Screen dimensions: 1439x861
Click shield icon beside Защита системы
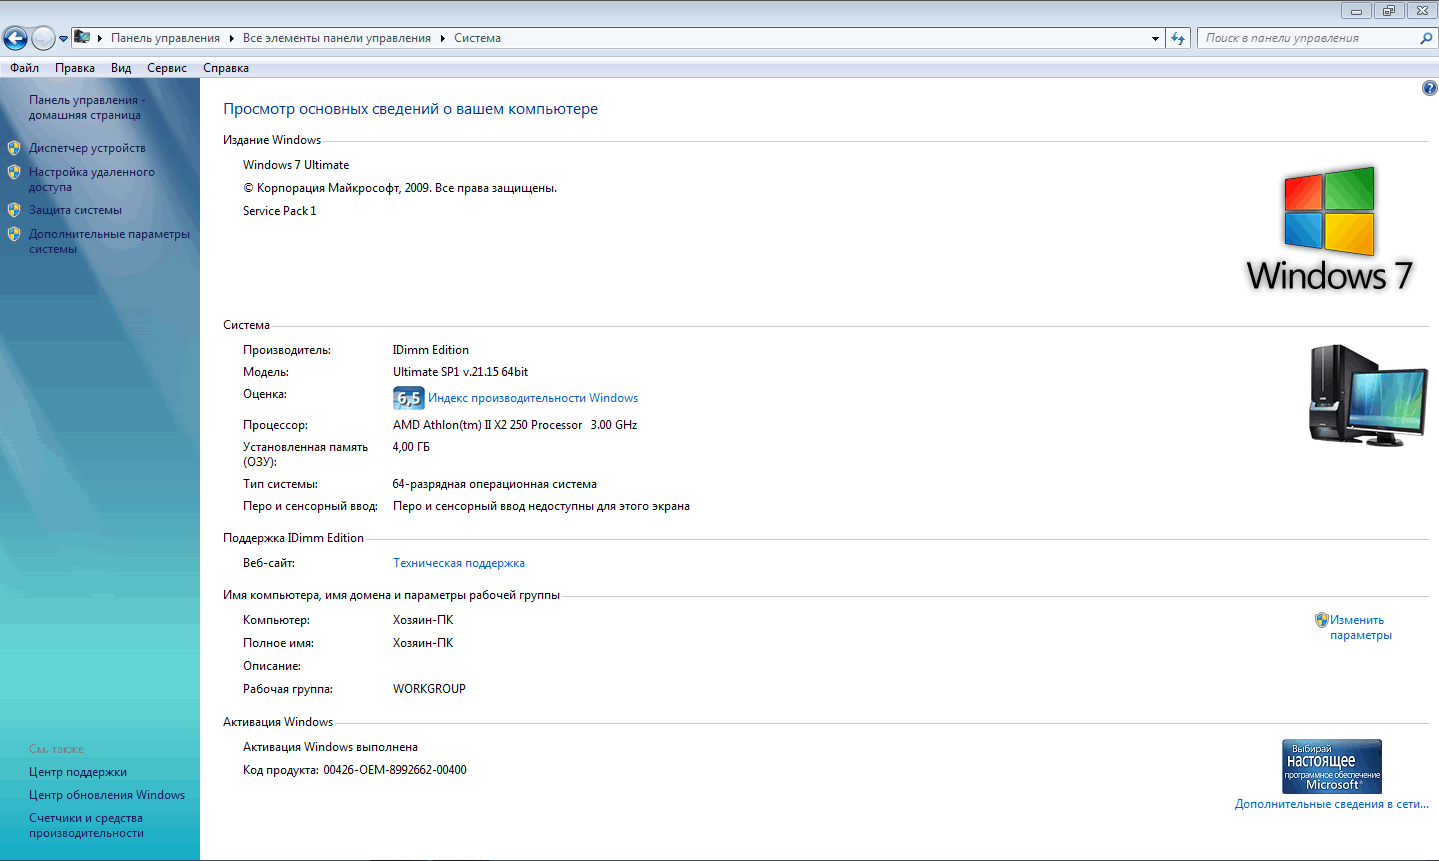pyautogui.click(x=14, y=210)
